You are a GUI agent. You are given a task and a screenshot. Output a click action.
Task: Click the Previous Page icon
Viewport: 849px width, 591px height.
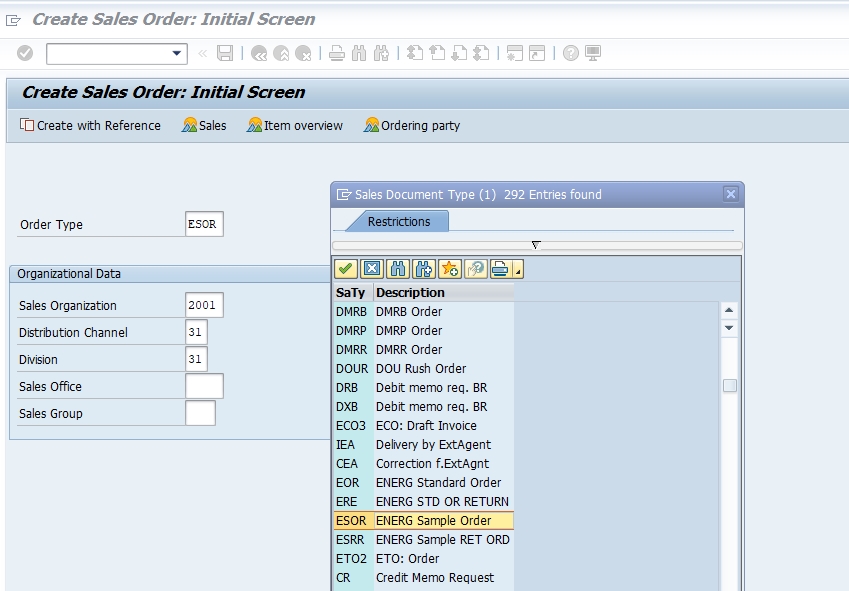click(437, 53)
